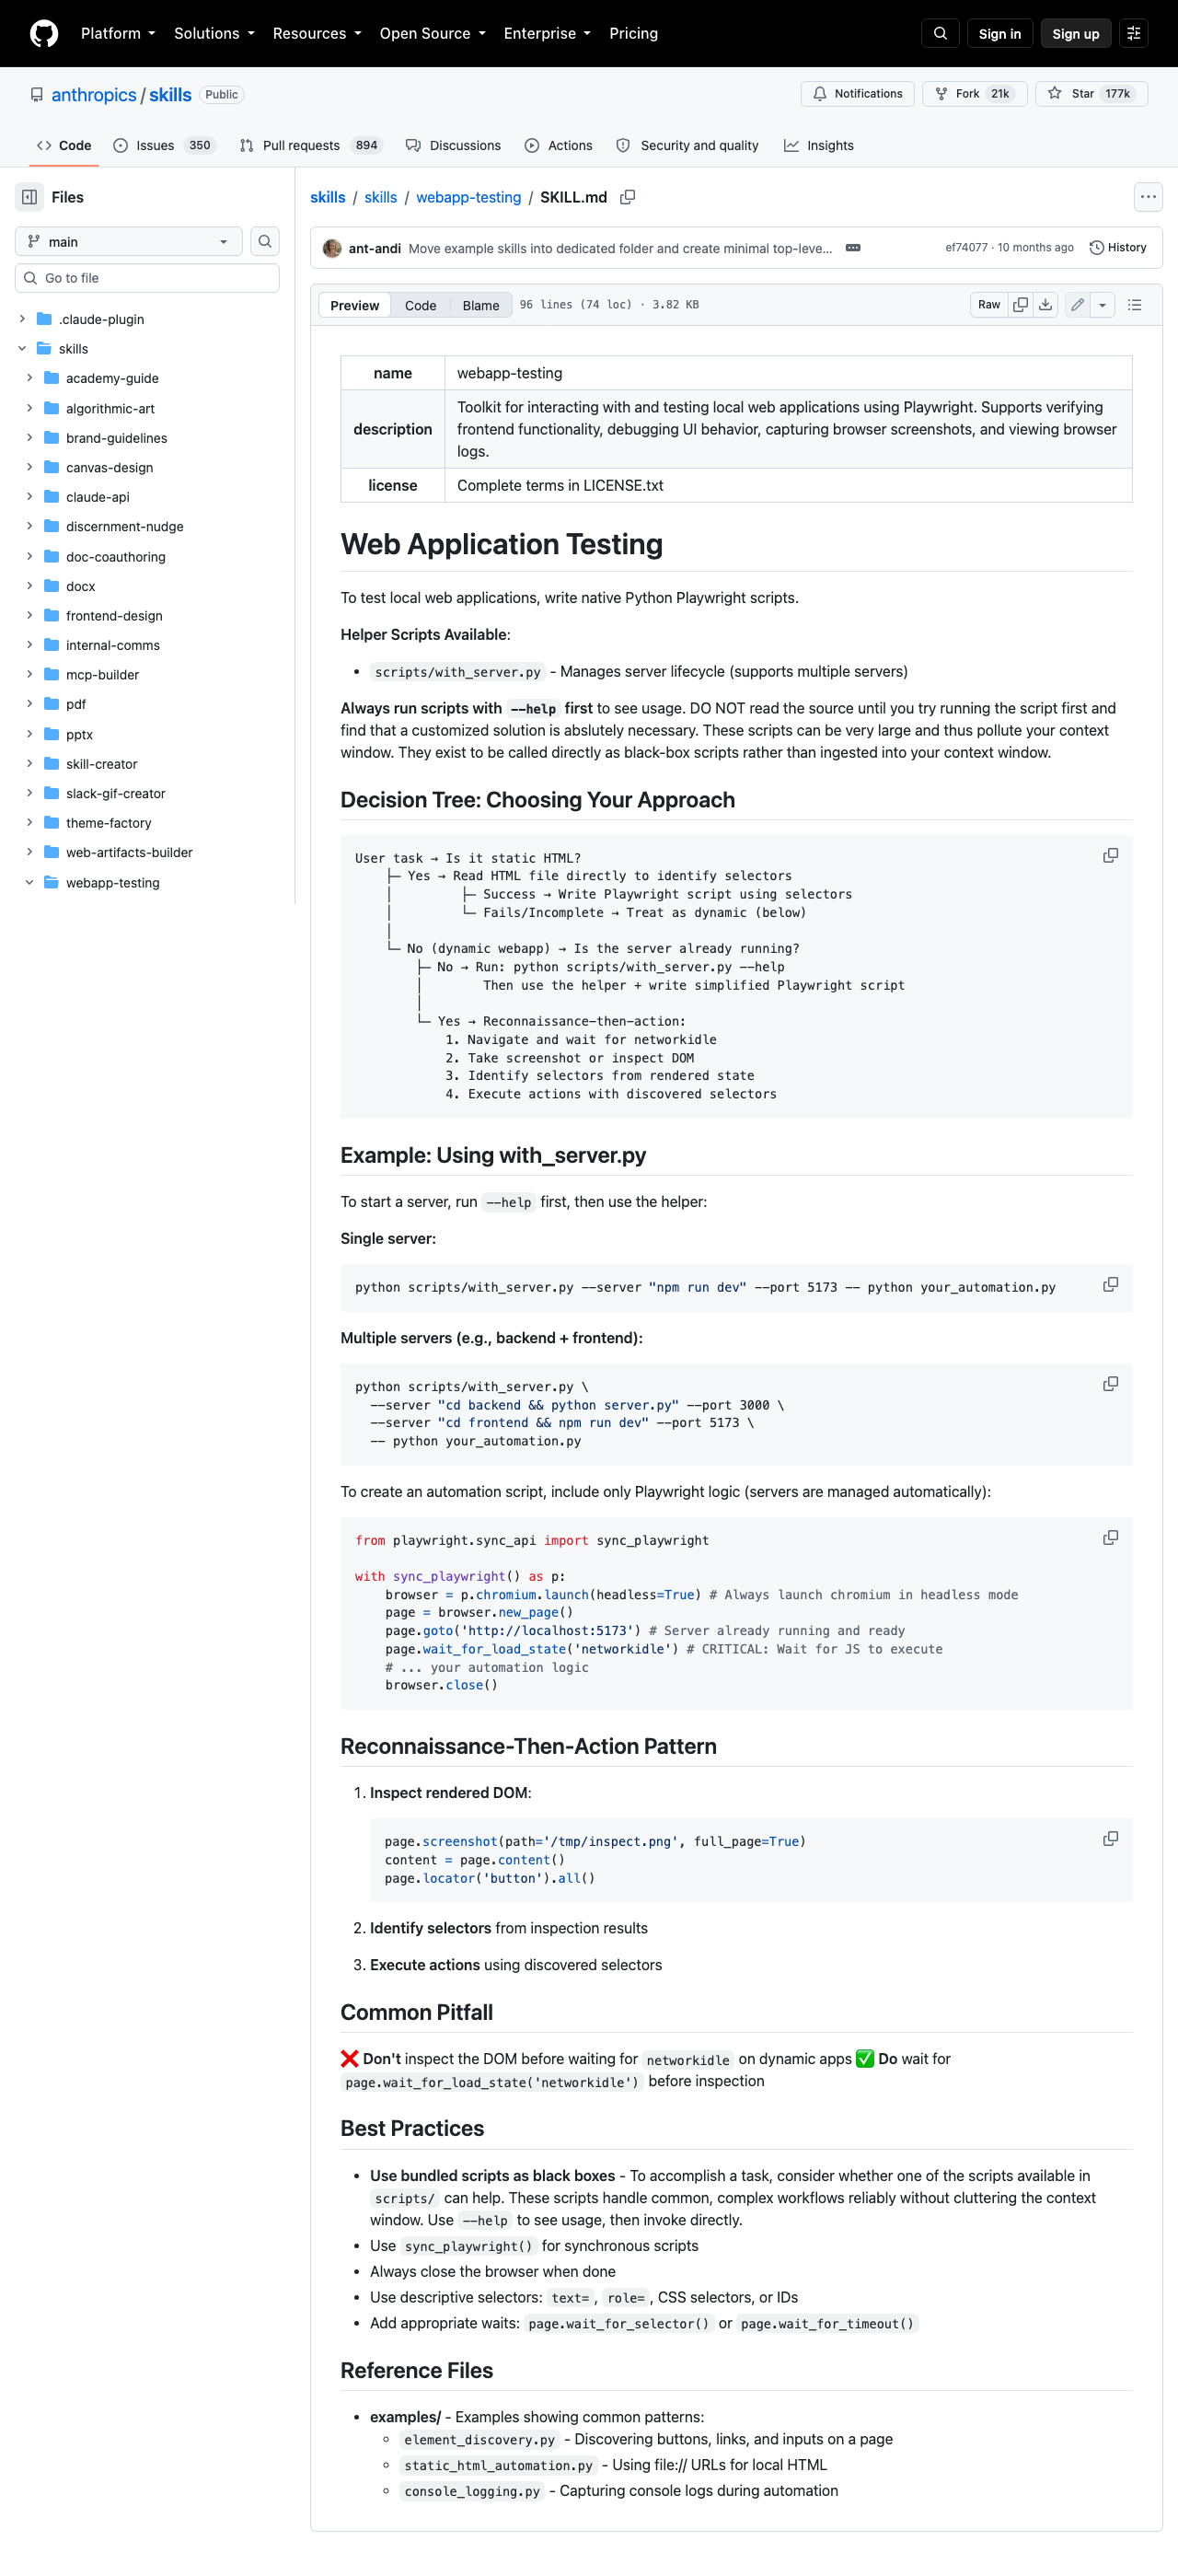The image size is (1178, 2576).
Task: Copy the page.screenshot code block
Action: click(1110, 1839)
